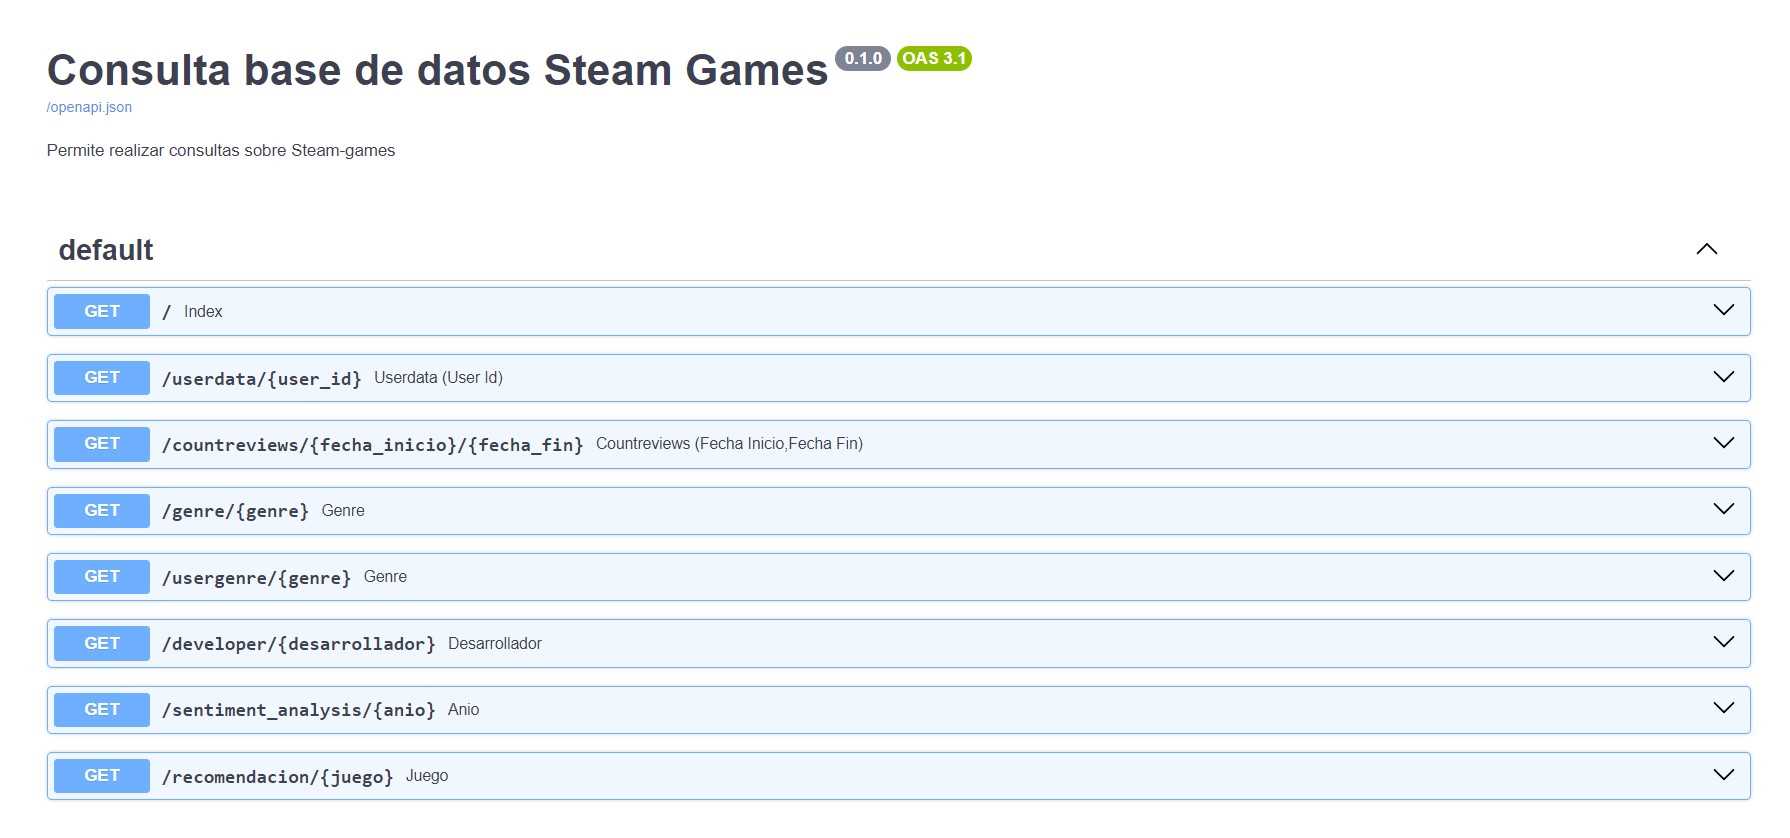Click the OAS 3.1 badge

[x=934, y=58]
